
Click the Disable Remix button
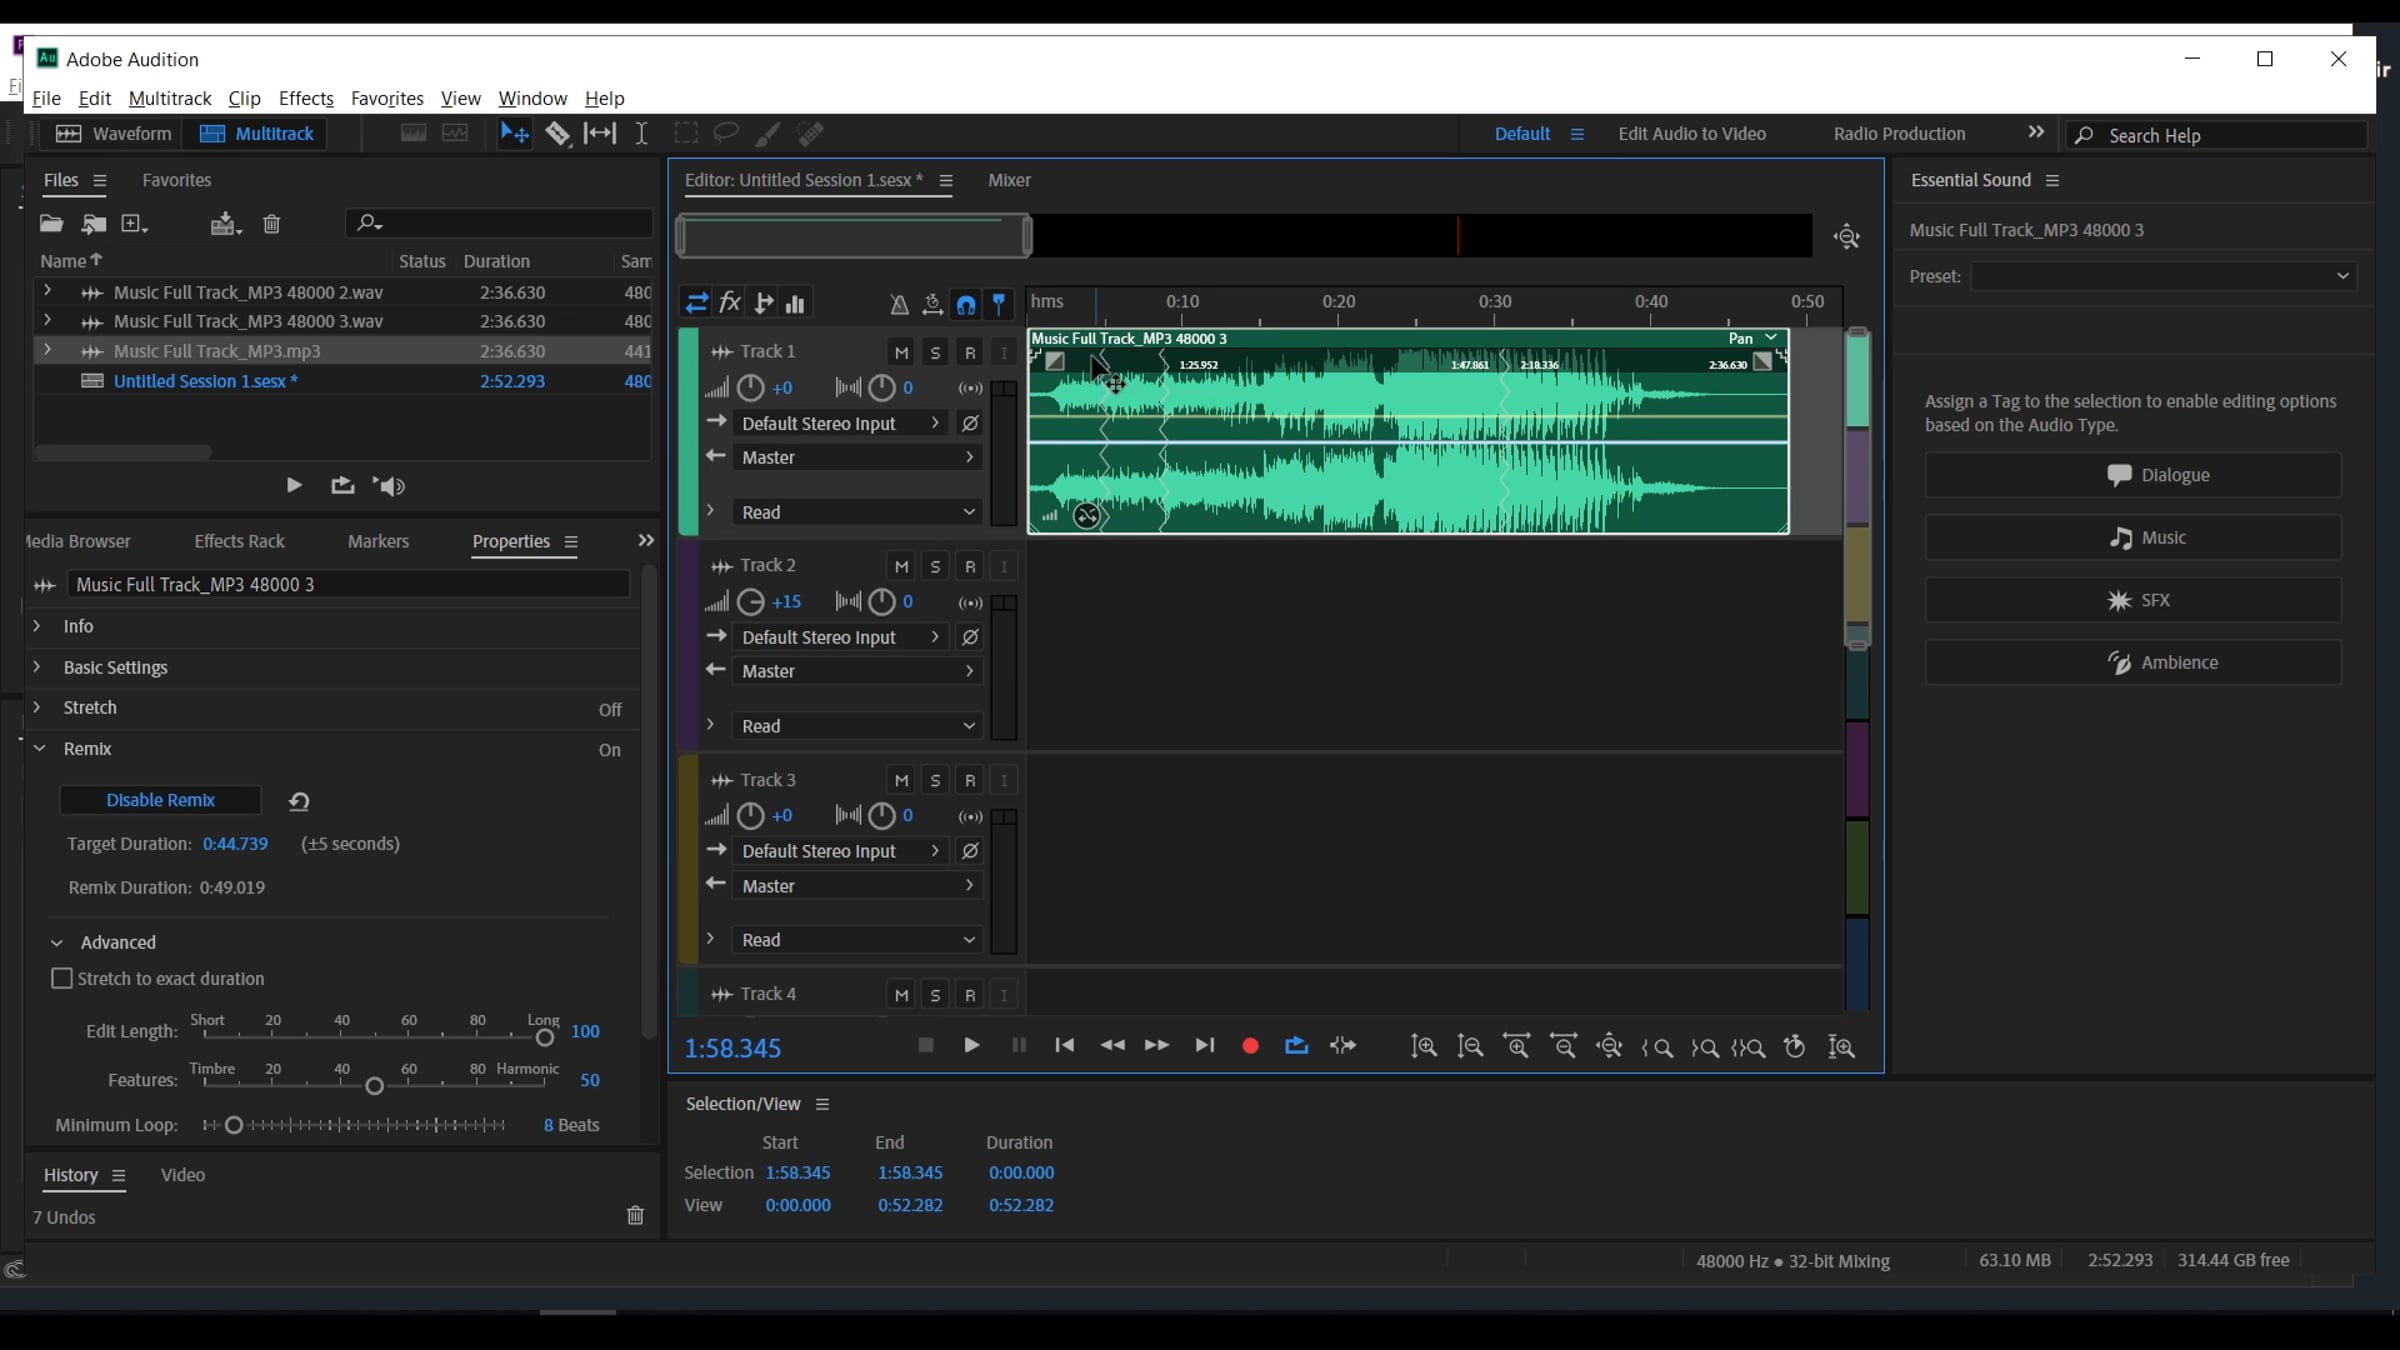tap(160, 800)
